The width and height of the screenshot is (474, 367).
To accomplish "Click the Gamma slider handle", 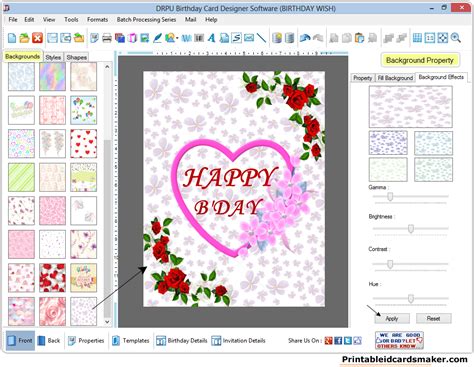I will (390, 197).
